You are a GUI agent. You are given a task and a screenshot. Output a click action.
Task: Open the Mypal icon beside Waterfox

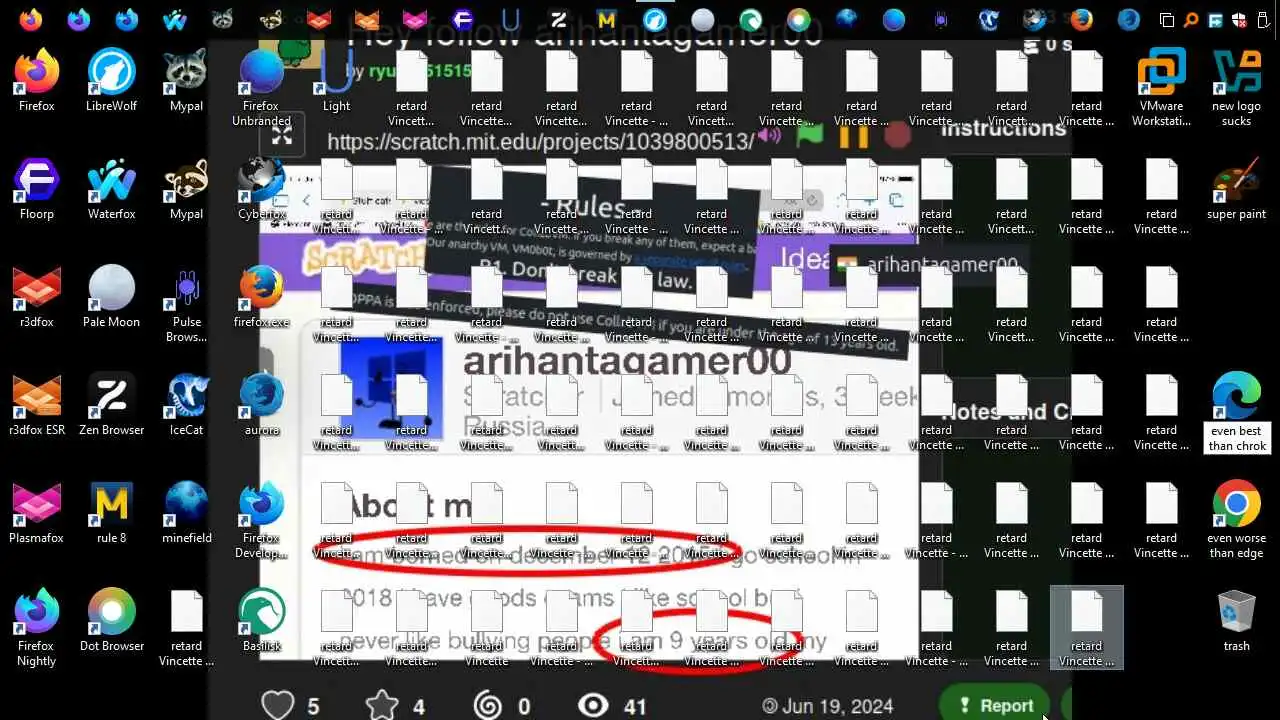(x=186, y=188)
